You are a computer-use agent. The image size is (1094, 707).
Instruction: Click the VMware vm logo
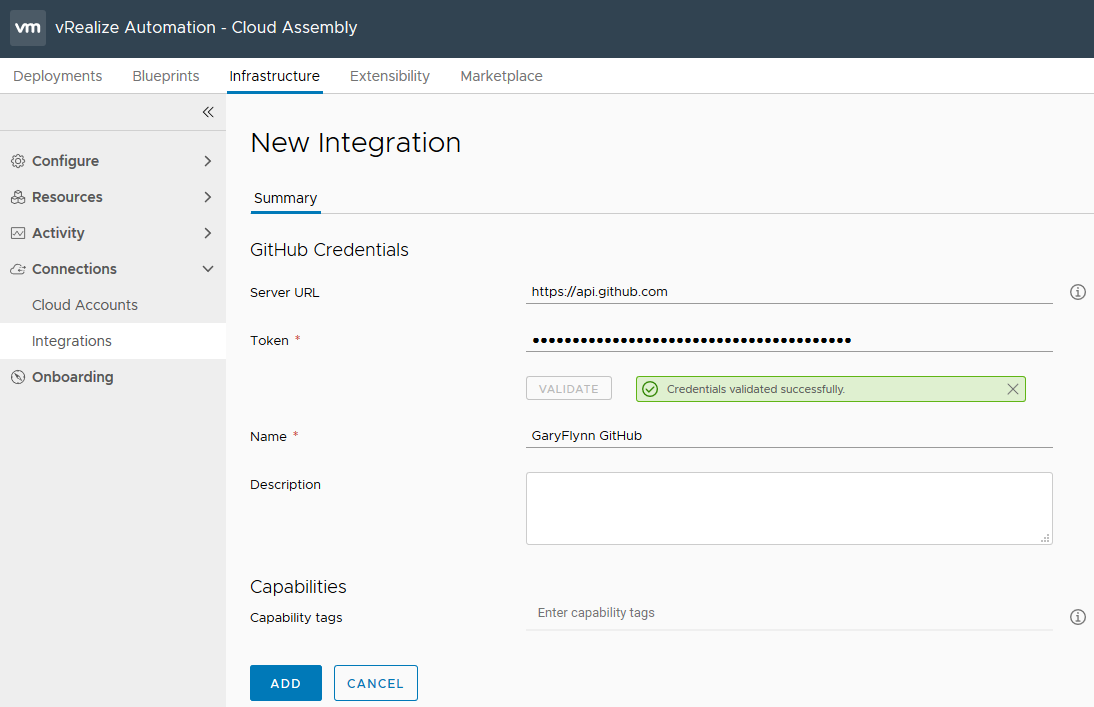(28, 28)
